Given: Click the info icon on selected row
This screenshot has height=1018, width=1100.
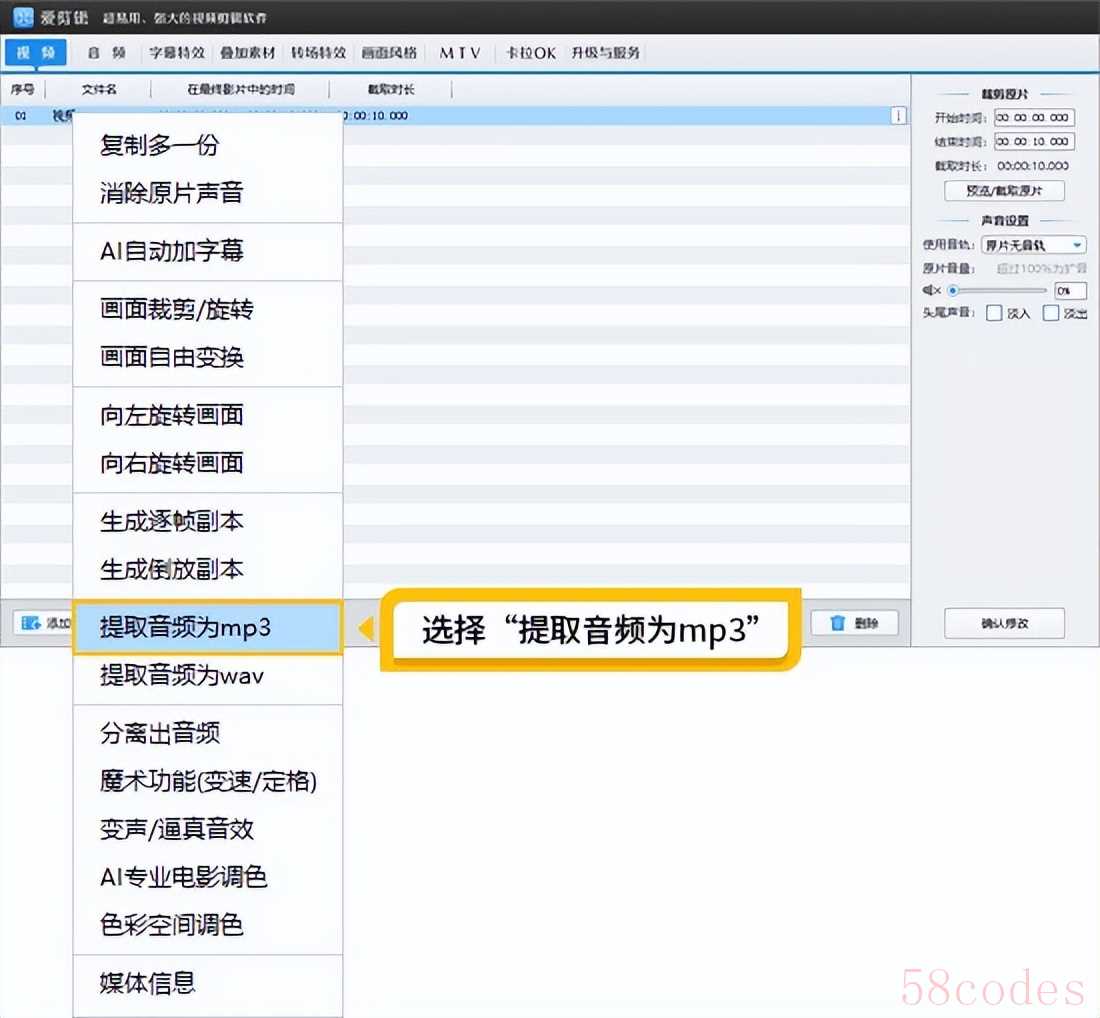Looking at the screenshot, I should coord(898,116).
